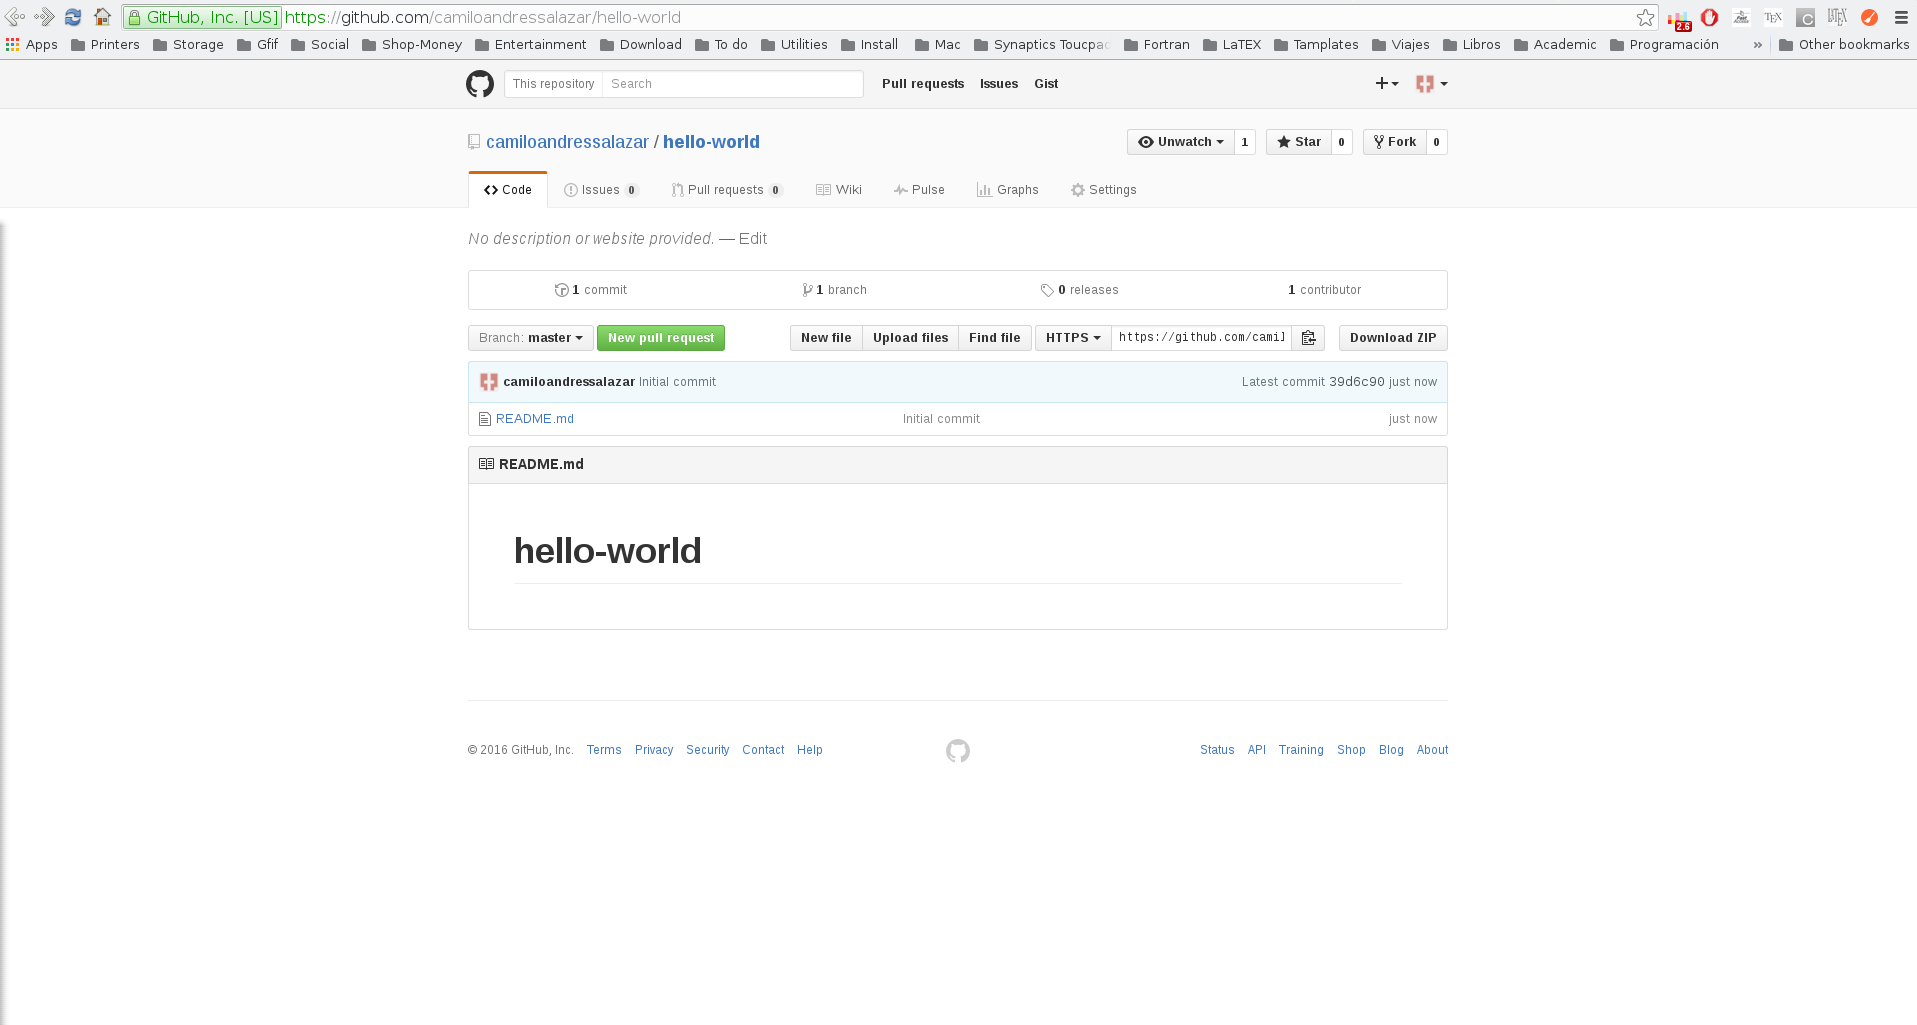Show more bookmarks with the chevron
Viewport: 1917px width, 1025px height.
pos(1757,45)
